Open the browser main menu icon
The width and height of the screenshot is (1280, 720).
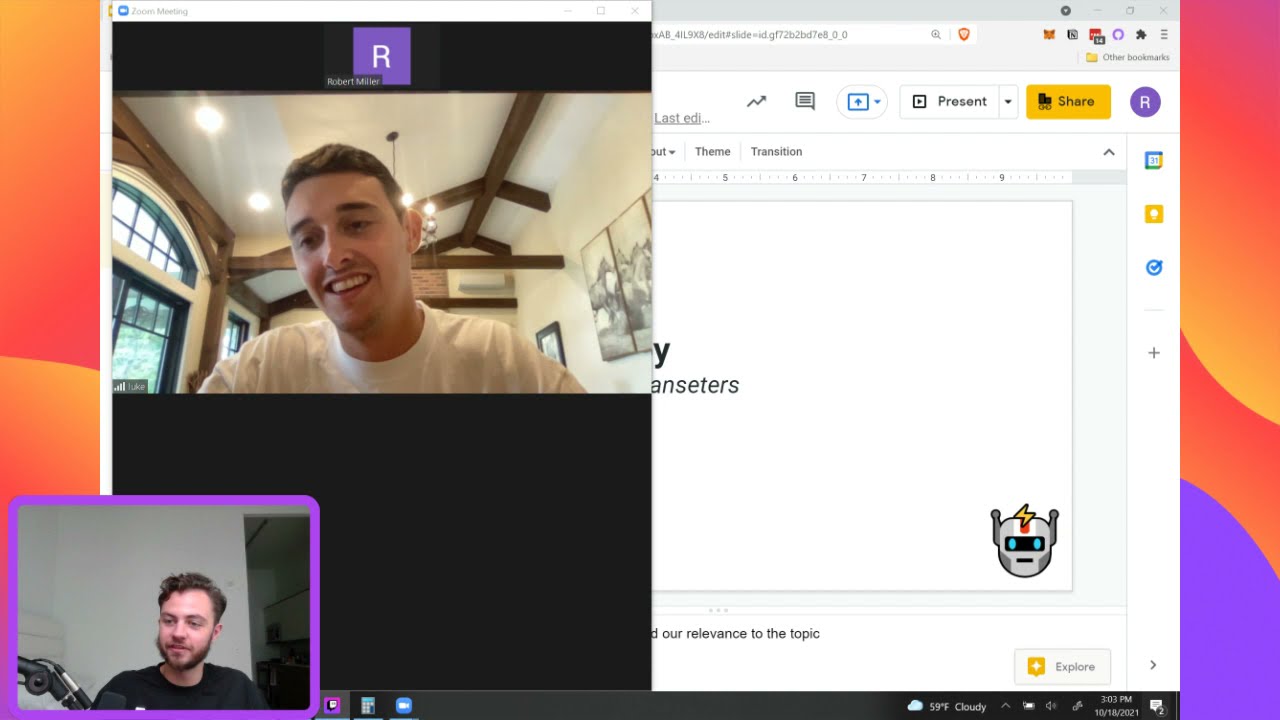coord(1164,34)
